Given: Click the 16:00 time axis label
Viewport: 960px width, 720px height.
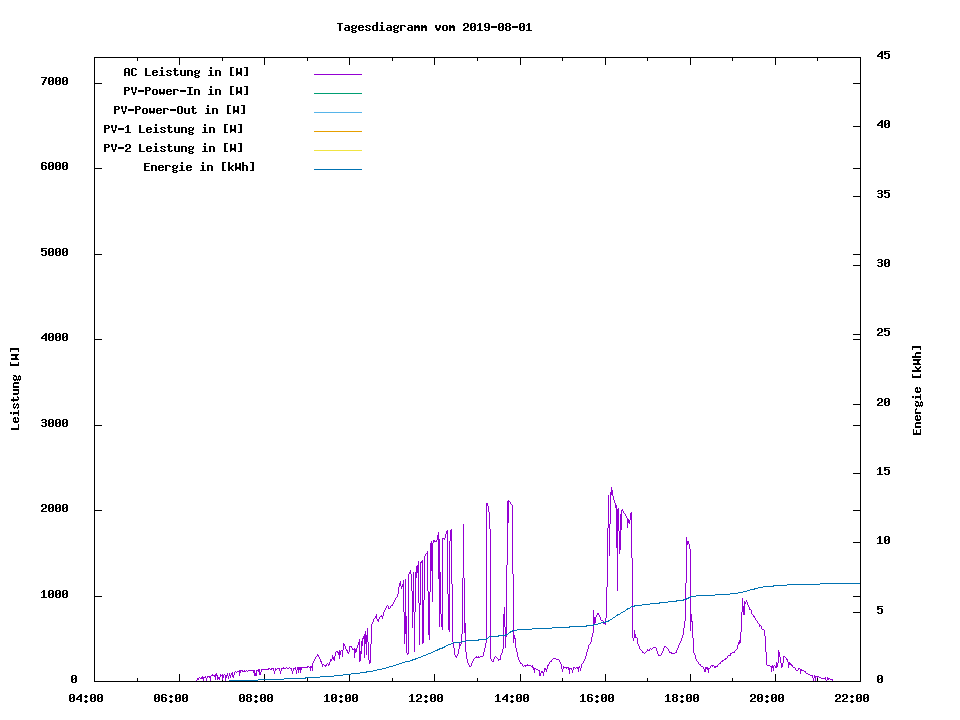Looking at the screenshot, I should 597,698.
